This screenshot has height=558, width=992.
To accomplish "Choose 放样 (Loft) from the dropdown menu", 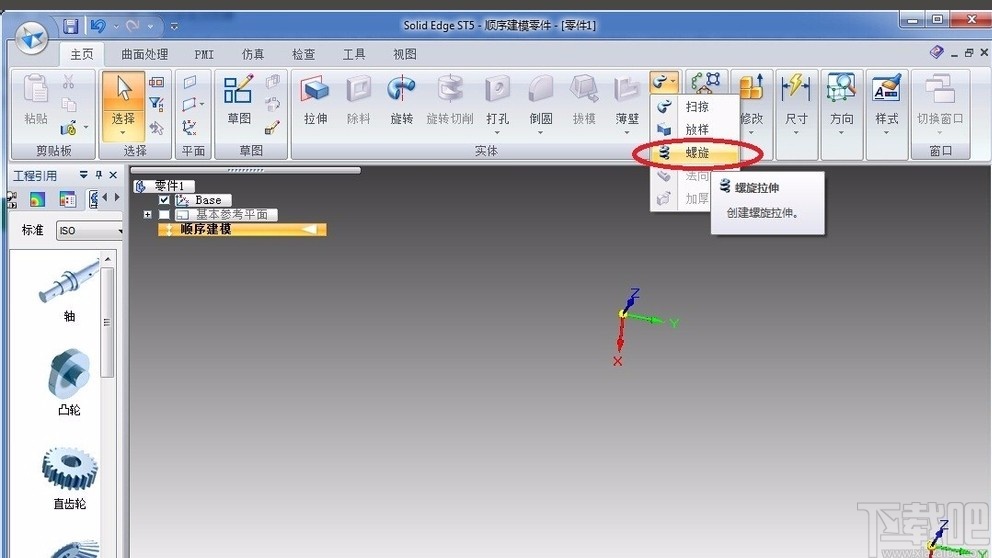I will coord(695,130).
